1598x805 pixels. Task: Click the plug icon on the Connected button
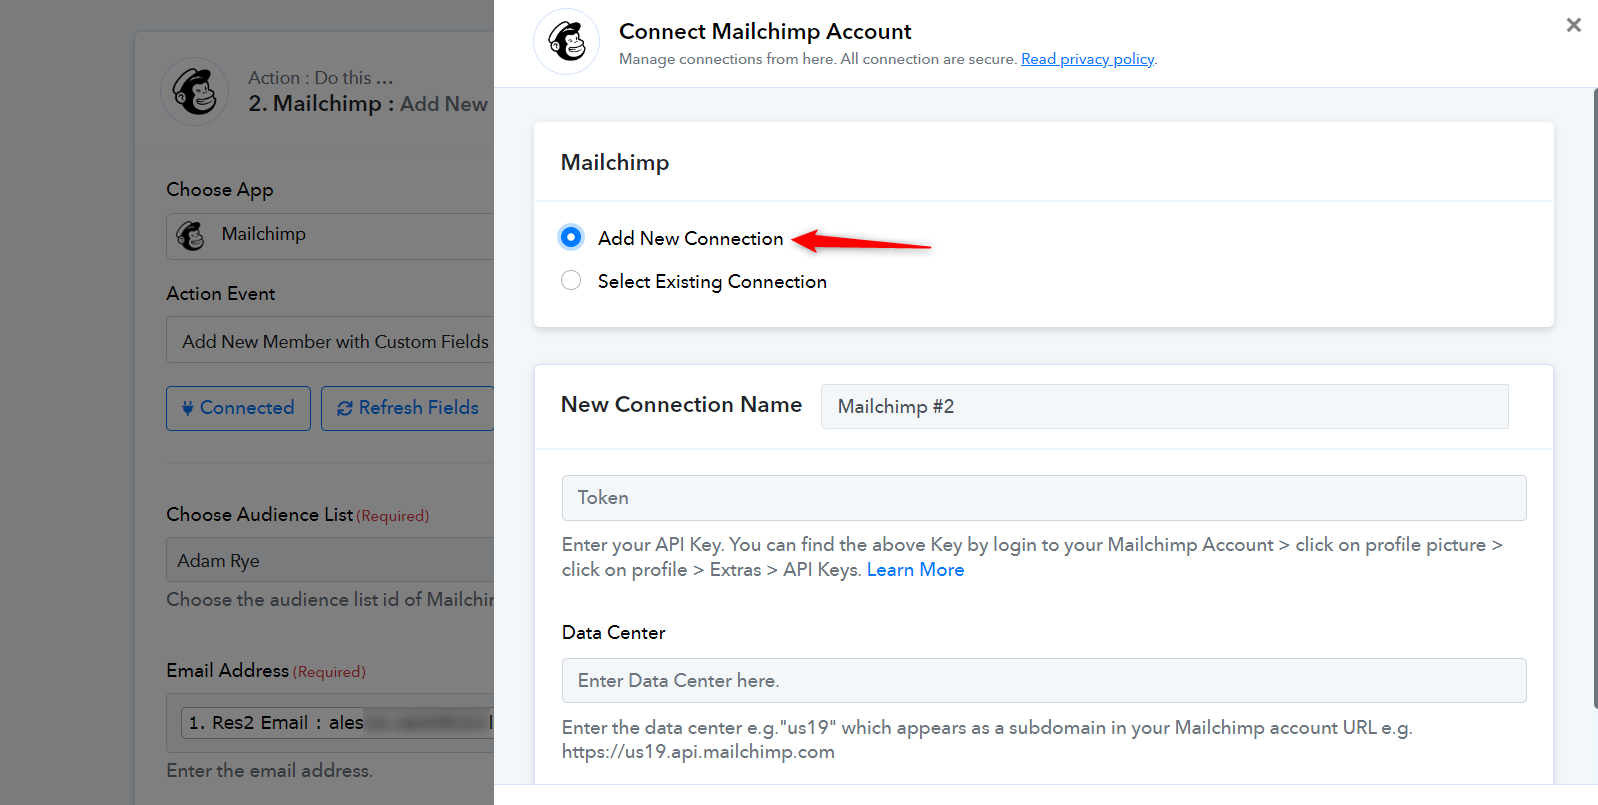point(187,408)
